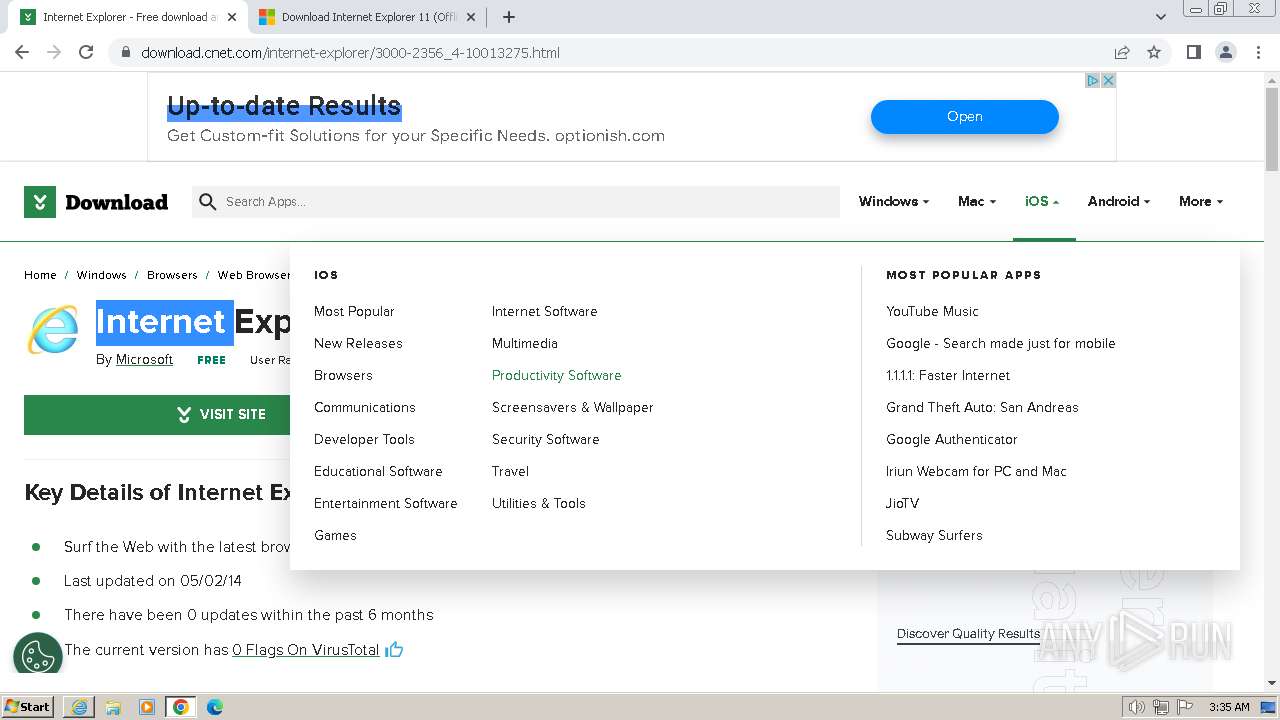Open Subway Surfers app link
This screenshot has height=720, width=1280.
coord(934,535)
